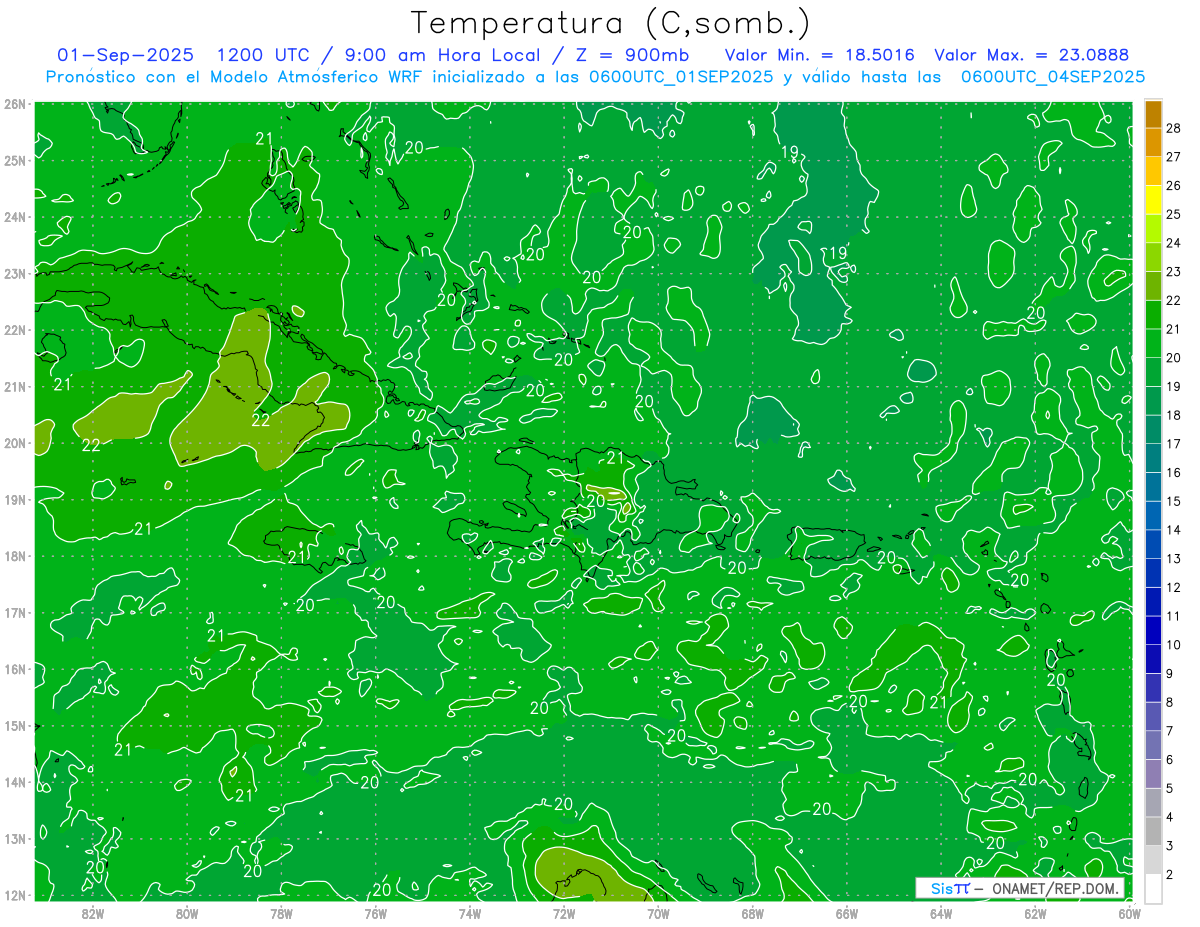Click legend value 28 on the color bar
This screenshot has width=1200, height=927.
[x=1174, y=128]
